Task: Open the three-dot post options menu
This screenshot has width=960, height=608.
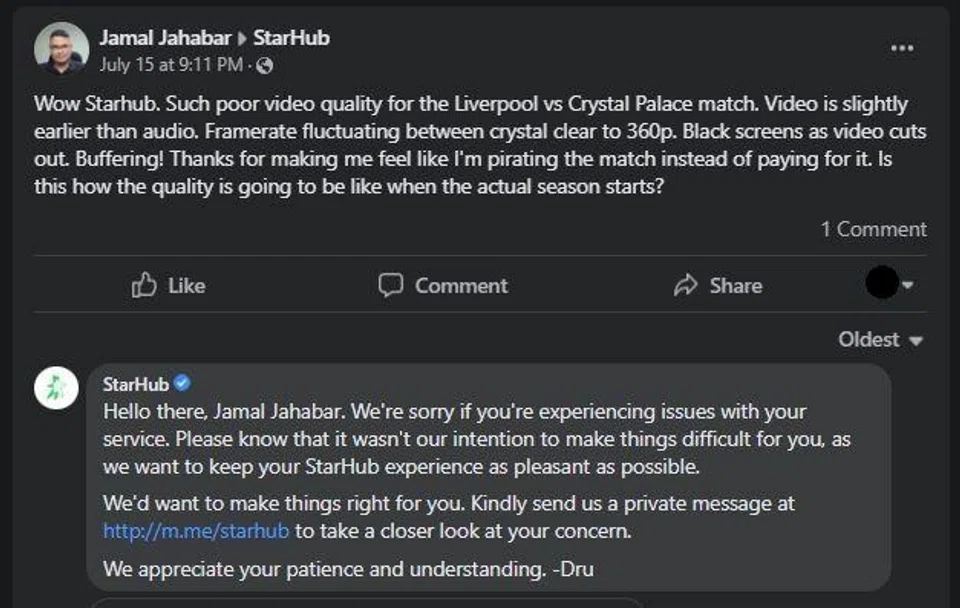Action: pos(902,49)
